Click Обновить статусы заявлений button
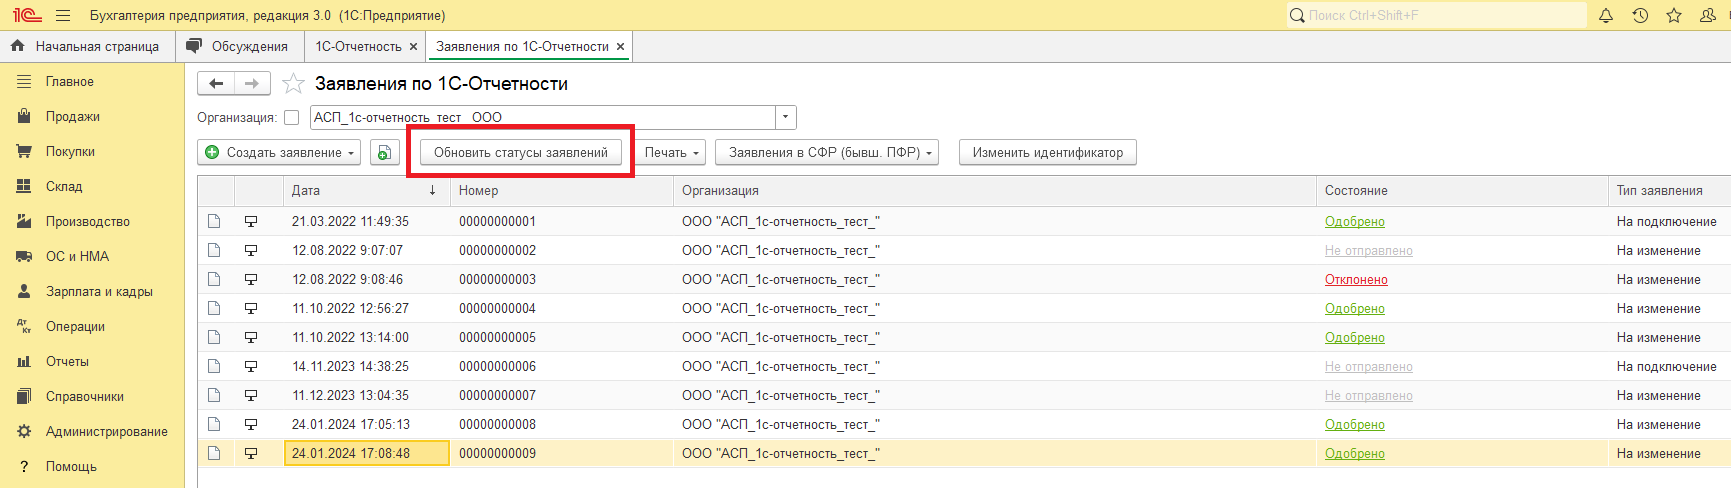The width and height of the screenshot is (1731, 488). [521, 152]
